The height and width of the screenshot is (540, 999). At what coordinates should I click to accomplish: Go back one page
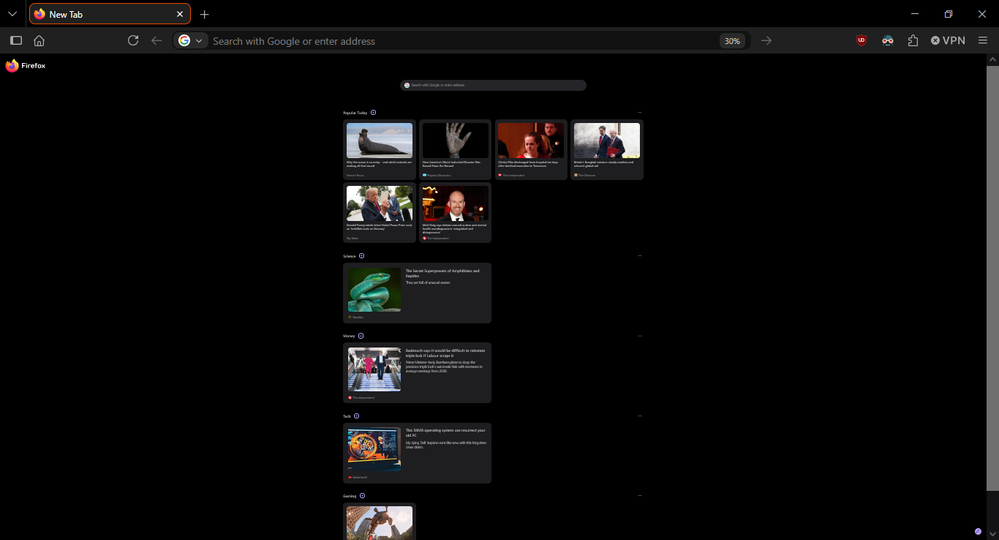(157, 40)
